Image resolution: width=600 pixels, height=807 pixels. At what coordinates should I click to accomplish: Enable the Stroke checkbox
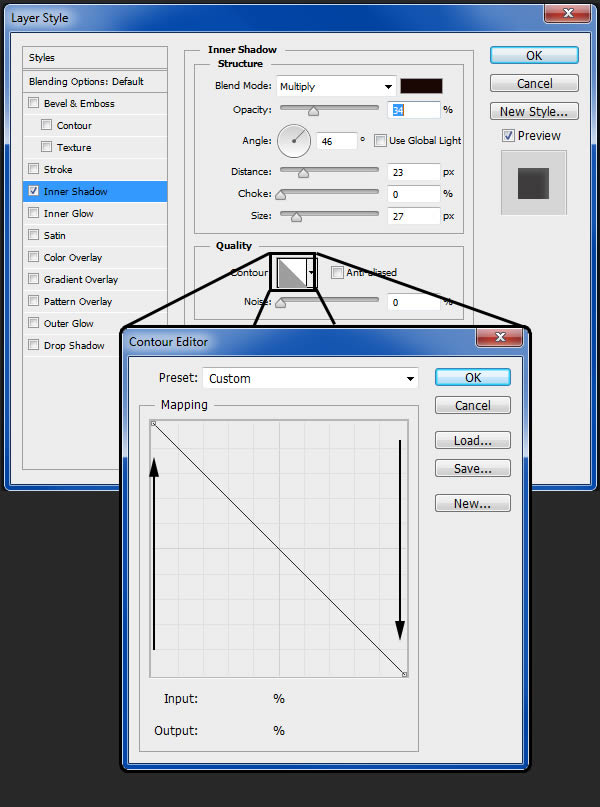[33, 168]
